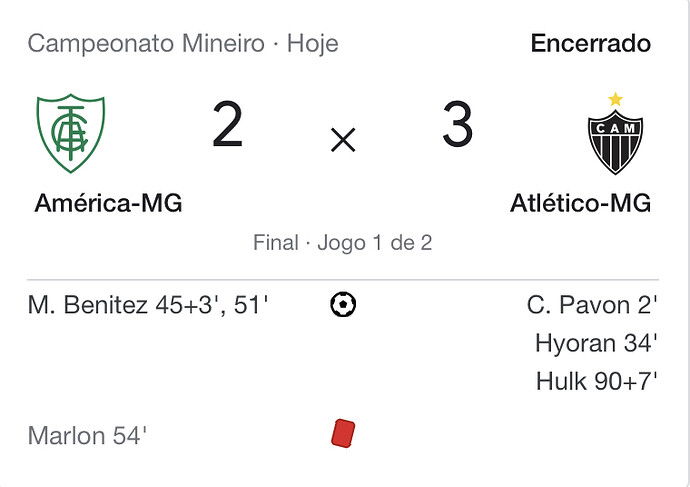Image resolution: width=690 pixels, height=487 pixels.
Task: Click scorer Hulk 90+7'
Action: pos(597,381)
